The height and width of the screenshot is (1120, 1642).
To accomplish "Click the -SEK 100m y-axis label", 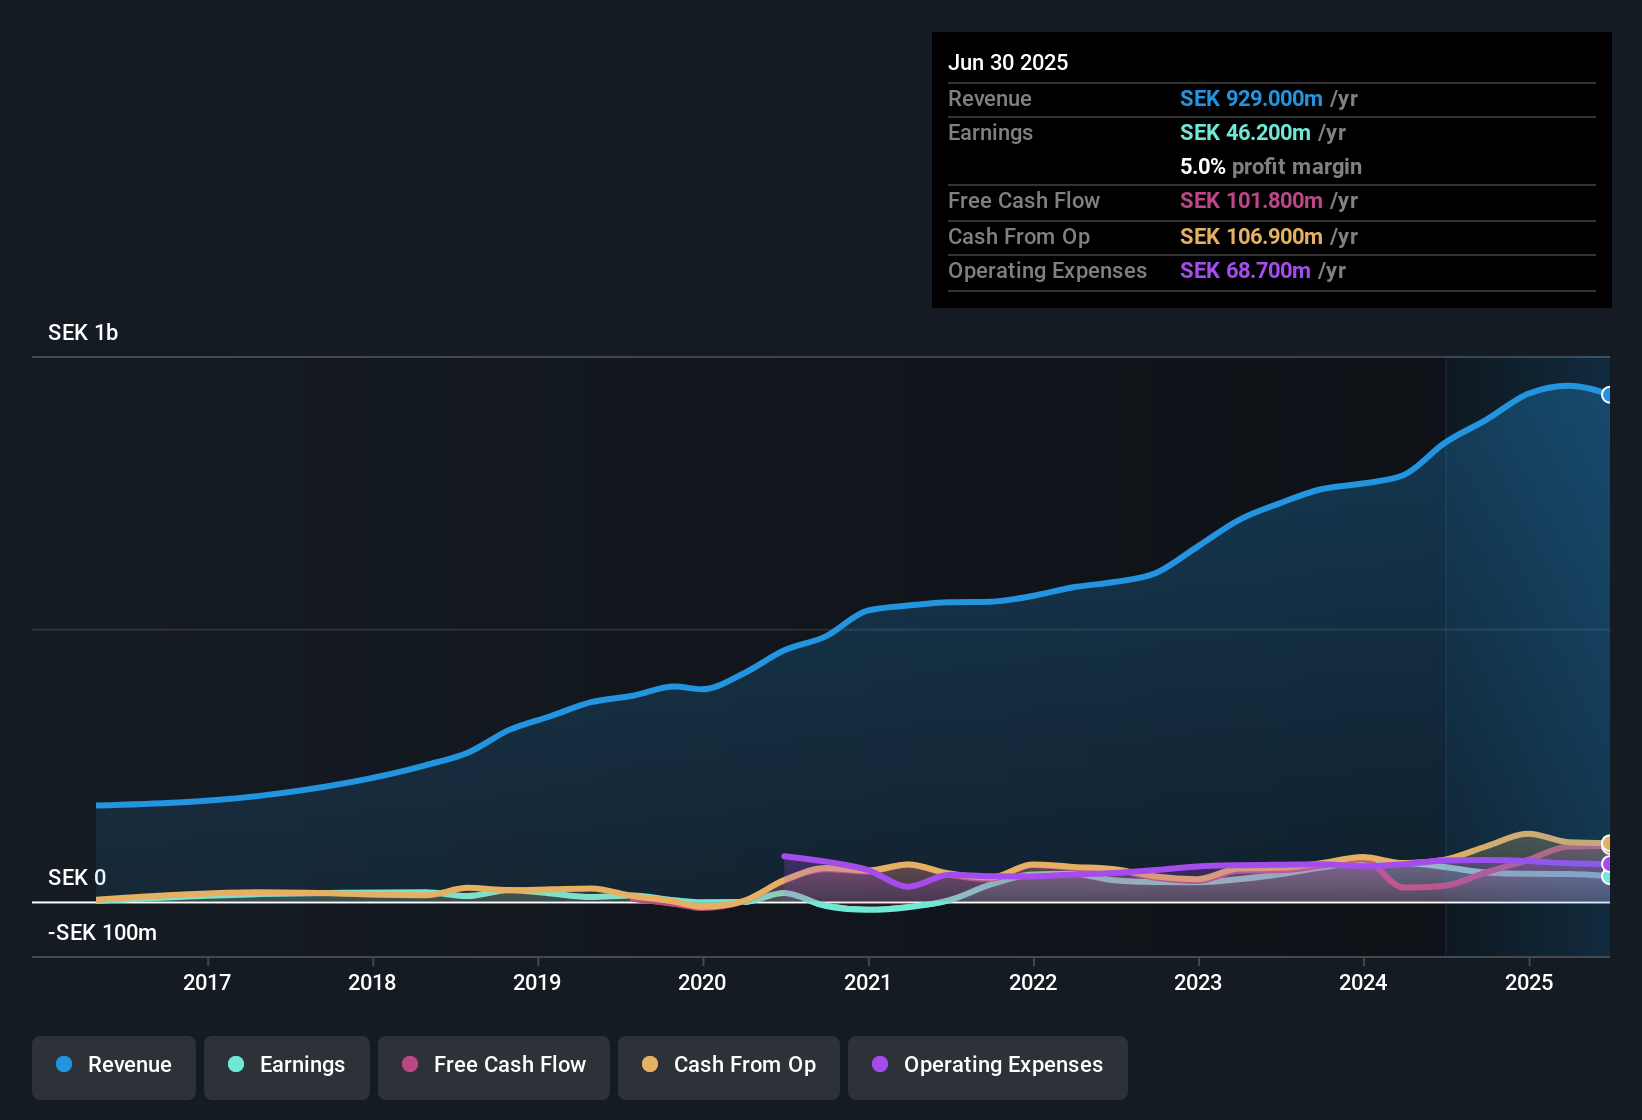I will click(102, 933).
